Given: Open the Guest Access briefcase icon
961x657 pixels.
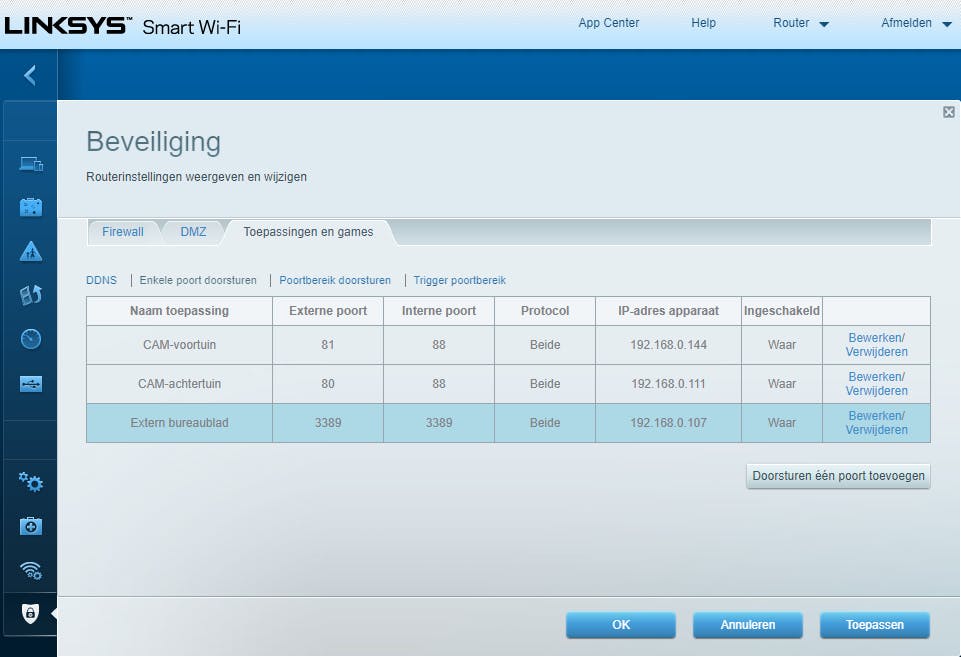Looking at the screenshot, I should (31, 207).
